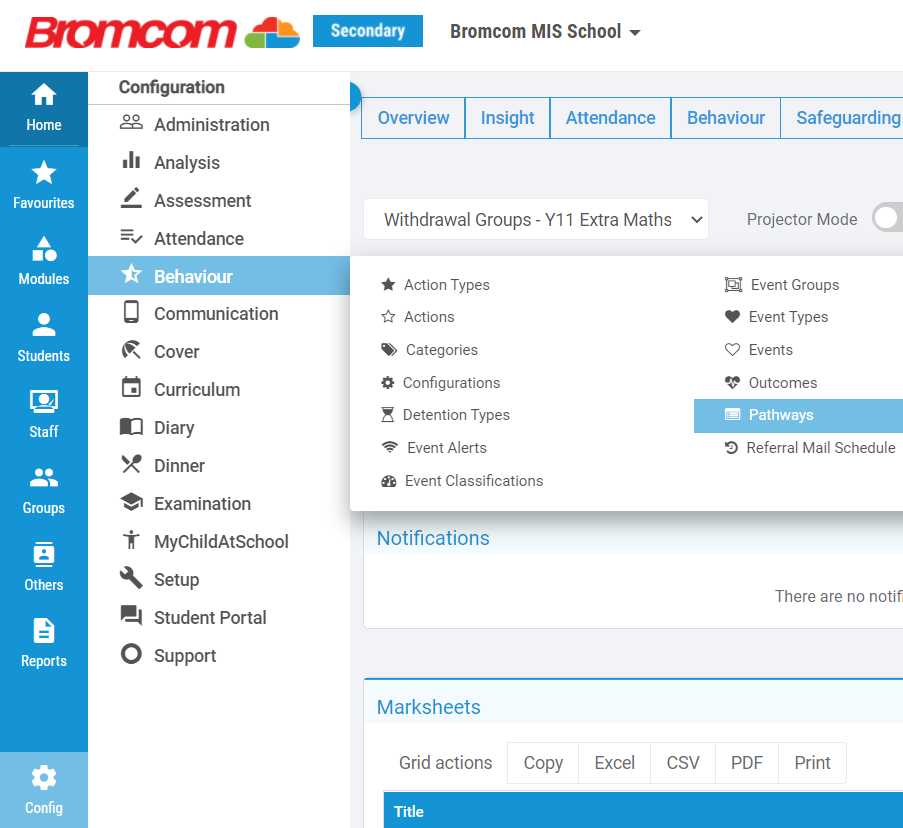Click the Assessment pencil icon
The width and height of the screenshot is (903, 828).
(131, 198)
